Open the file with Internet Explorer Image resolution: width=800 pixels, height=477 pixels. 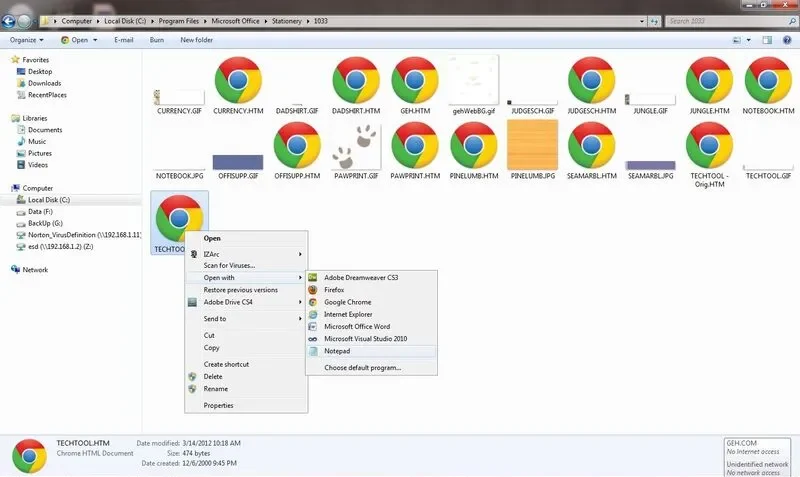(371, 314)
